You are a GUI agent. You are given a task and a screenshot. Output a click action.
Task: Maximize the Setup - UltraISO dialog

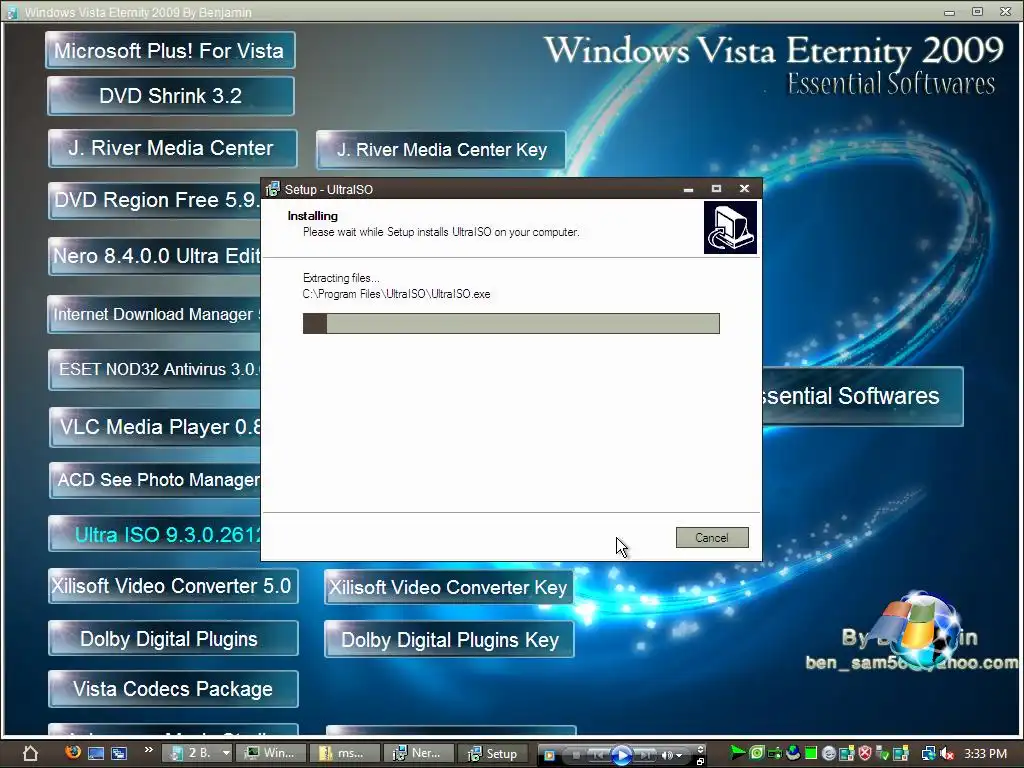click(716, 189)
